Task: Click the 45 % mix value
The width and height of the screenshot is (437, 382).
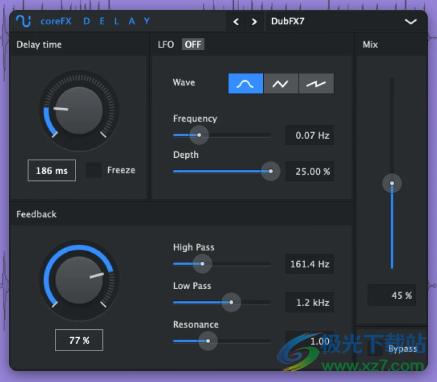Action: pyautogui.click(x=392, y=295)
